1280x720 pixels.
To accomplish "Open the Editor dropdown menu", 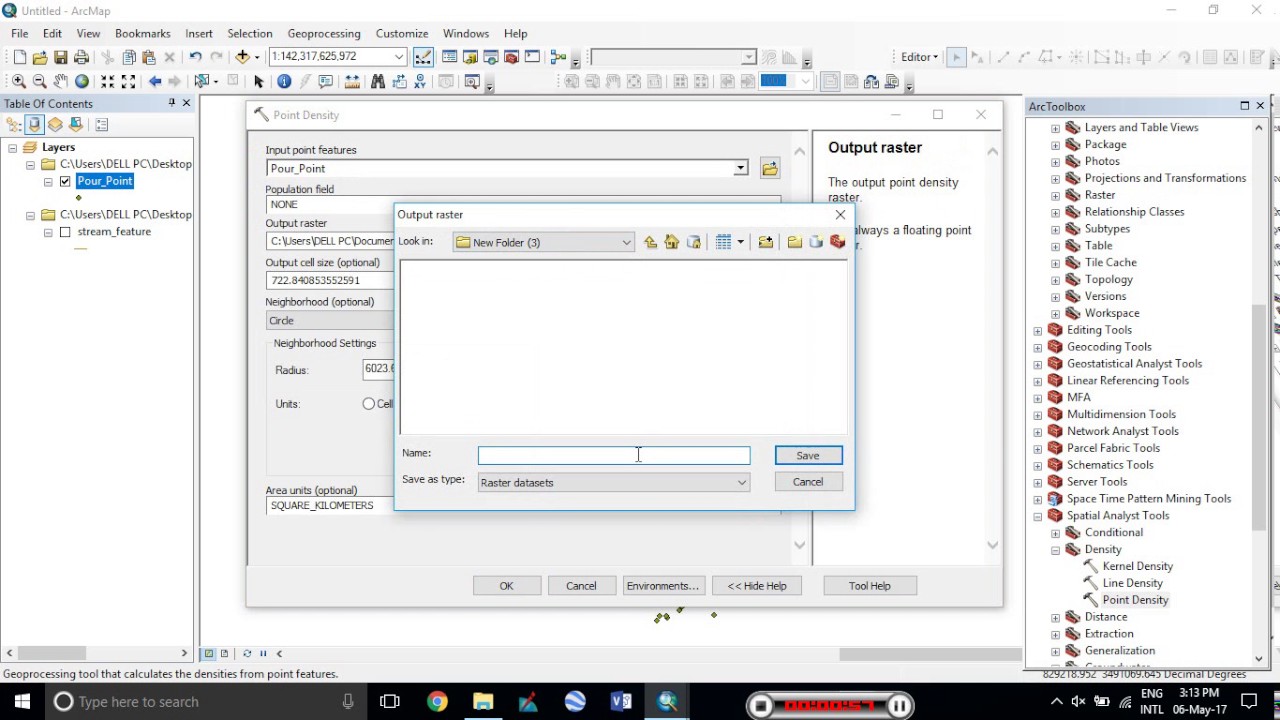I will tap(919, 57).
